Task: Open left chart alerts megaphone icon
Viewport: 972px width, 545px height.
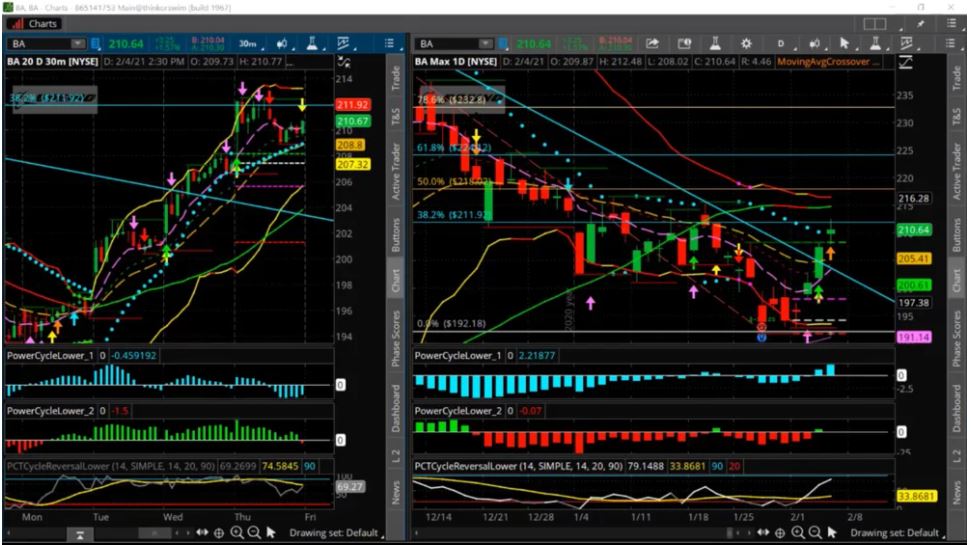Action: pyautogui.click(x=282, y=43)
